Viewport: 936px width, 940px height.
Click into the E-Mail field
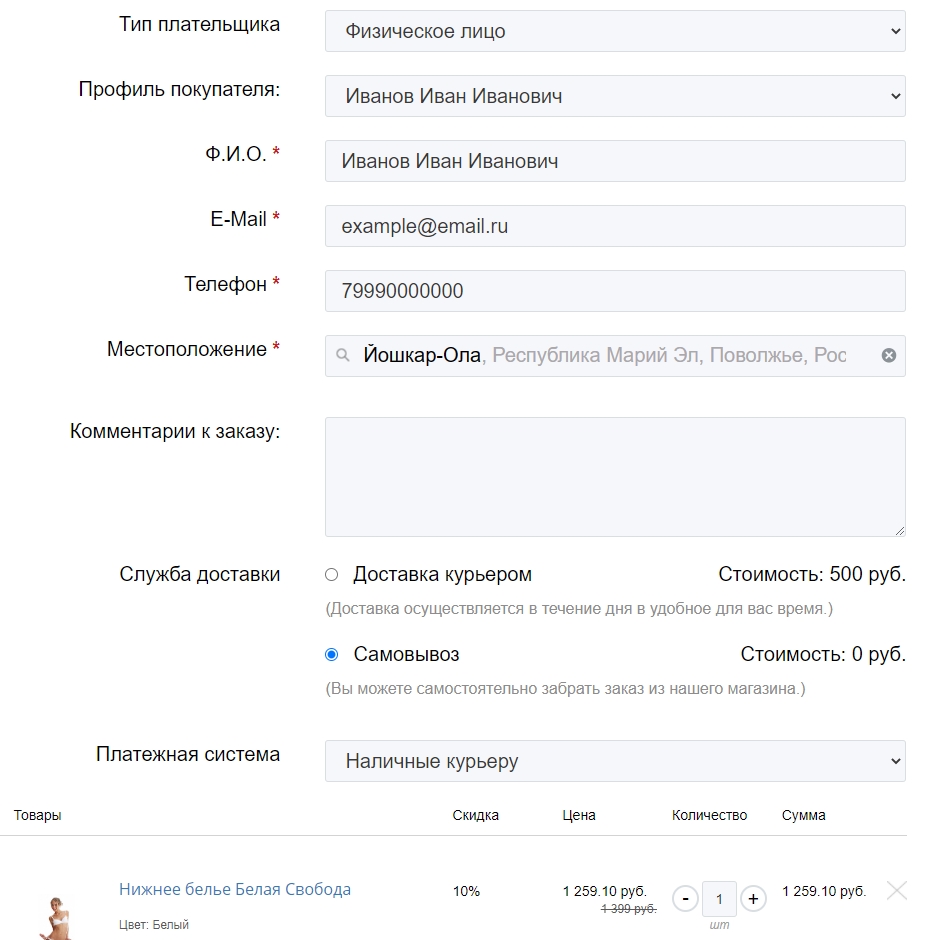[x=614, y=226]
